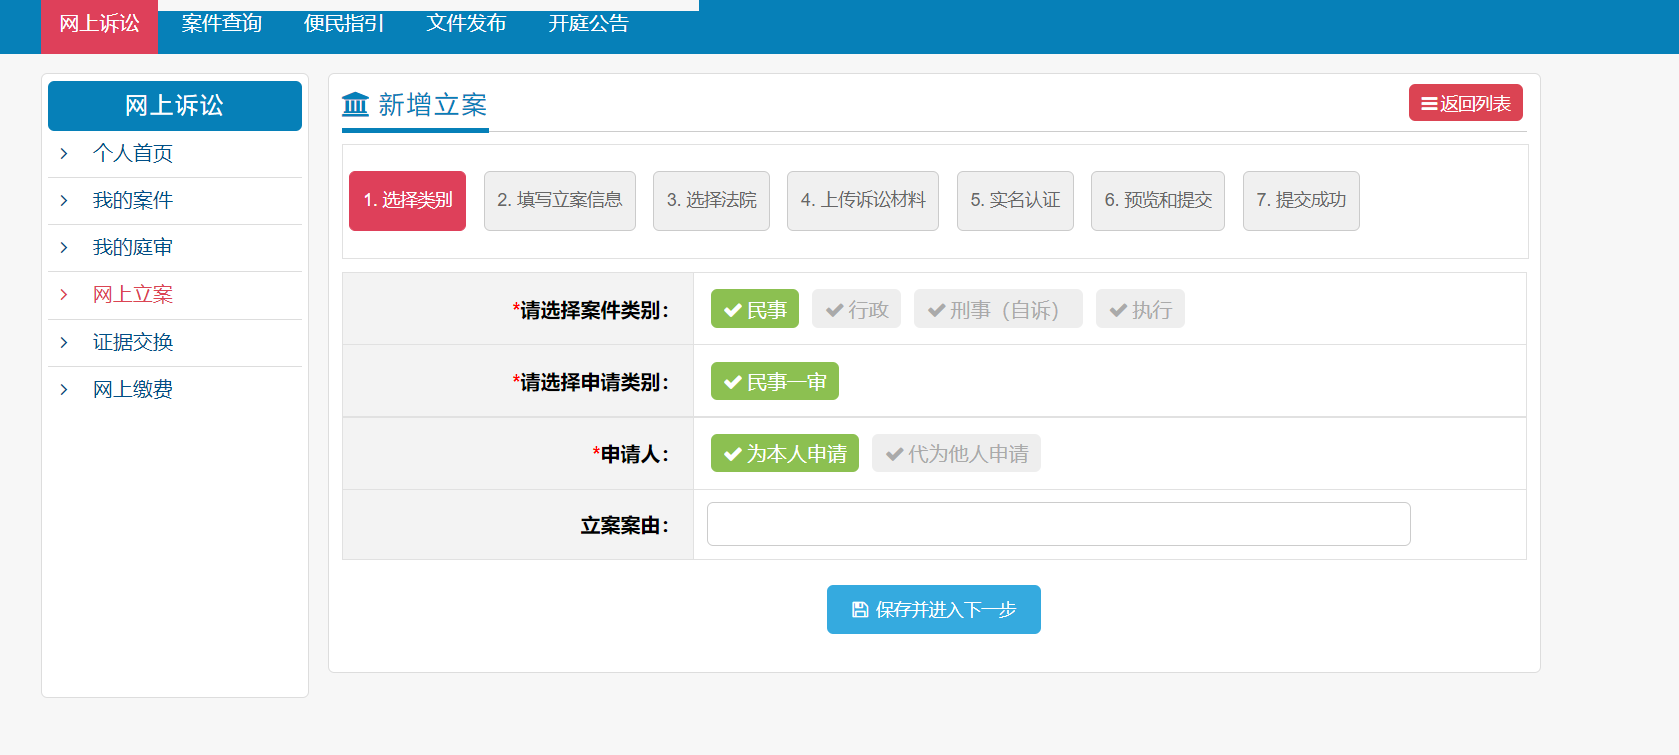Go to step 1. 选择类别
This screenshot has height=755, width=1679.
[407, 200]
